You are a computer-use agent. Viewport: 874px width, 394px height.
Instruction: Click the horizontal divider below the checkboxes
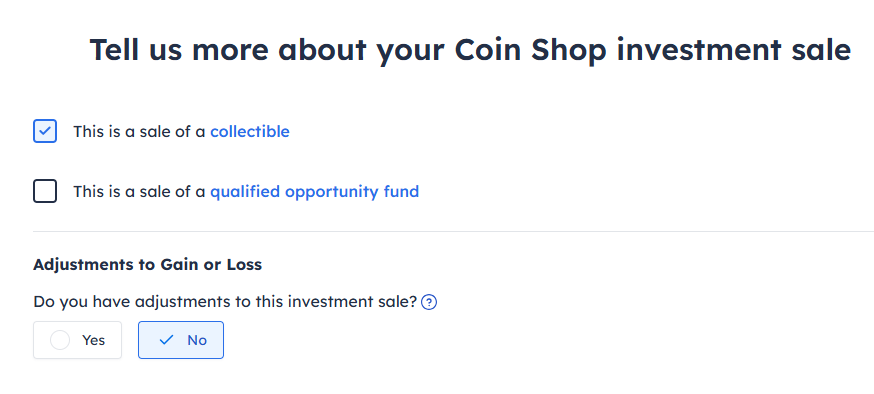(x=453, y=231)
